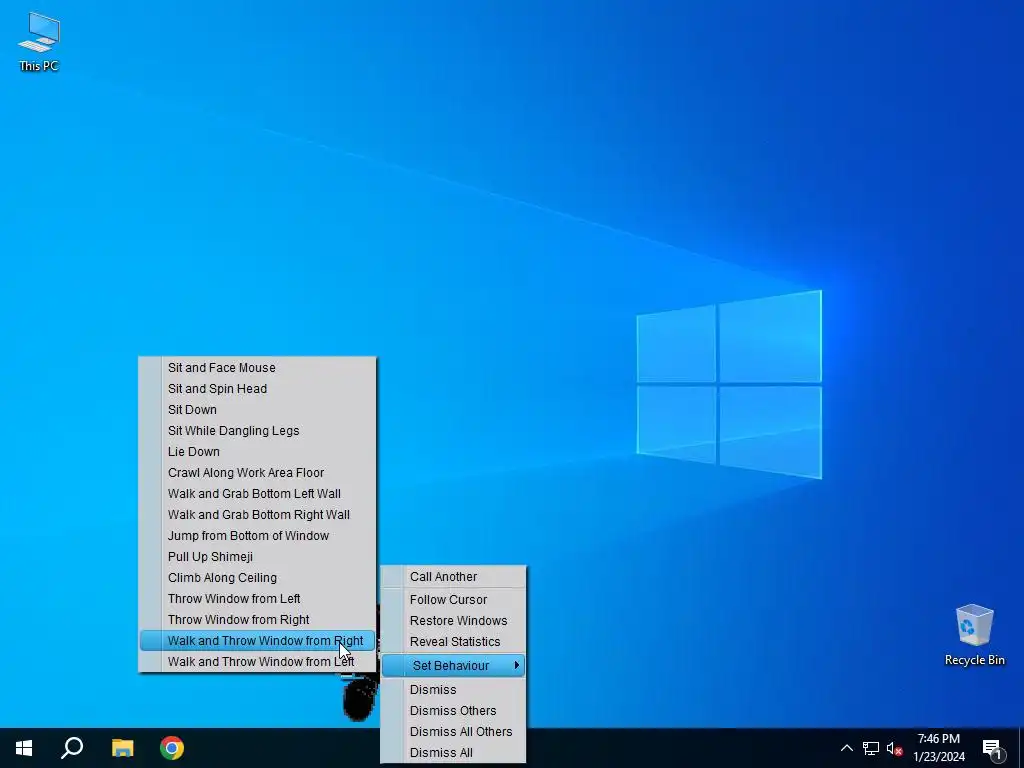This screenshot has width=1024, height=768.
Task: Launch Google Chrome from the taskbar
Action: [172, 748]
